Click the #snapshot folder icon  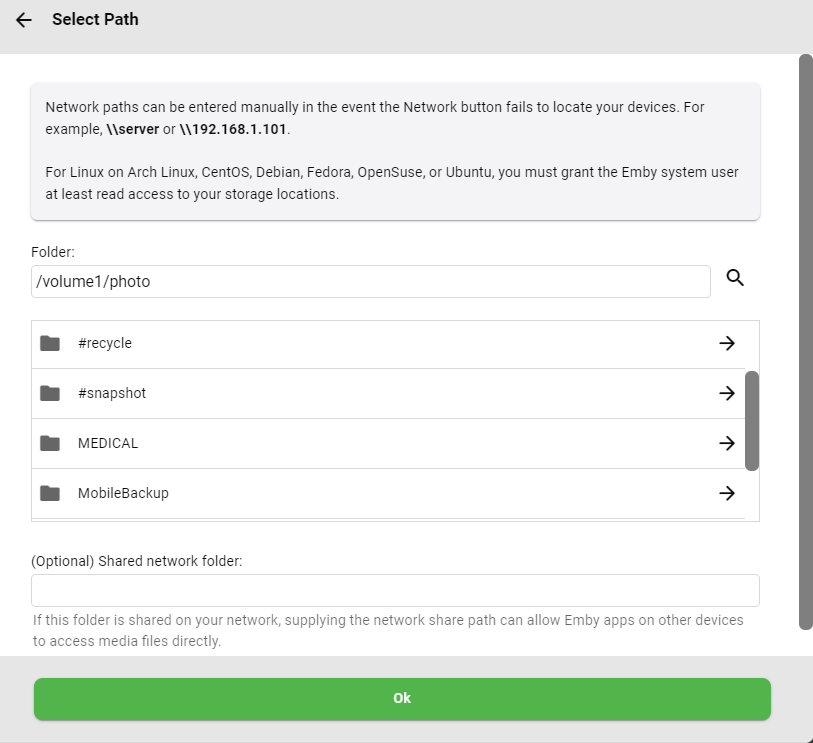coord(51,392)
